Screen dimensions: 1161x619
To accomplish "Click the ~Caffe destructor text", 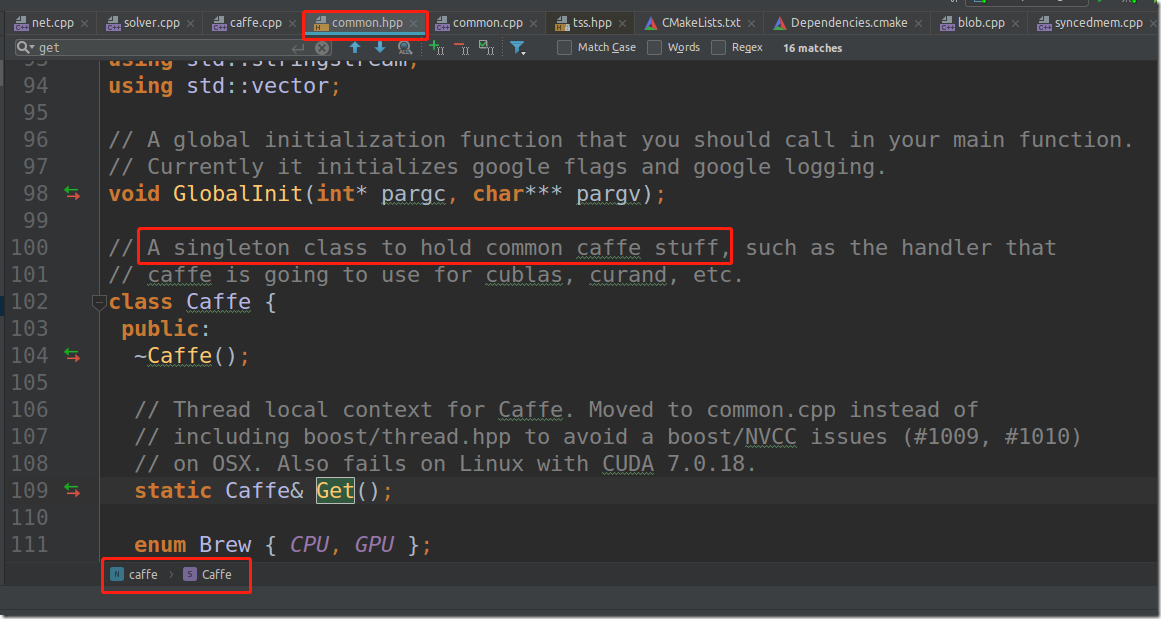I will [173, 355].
